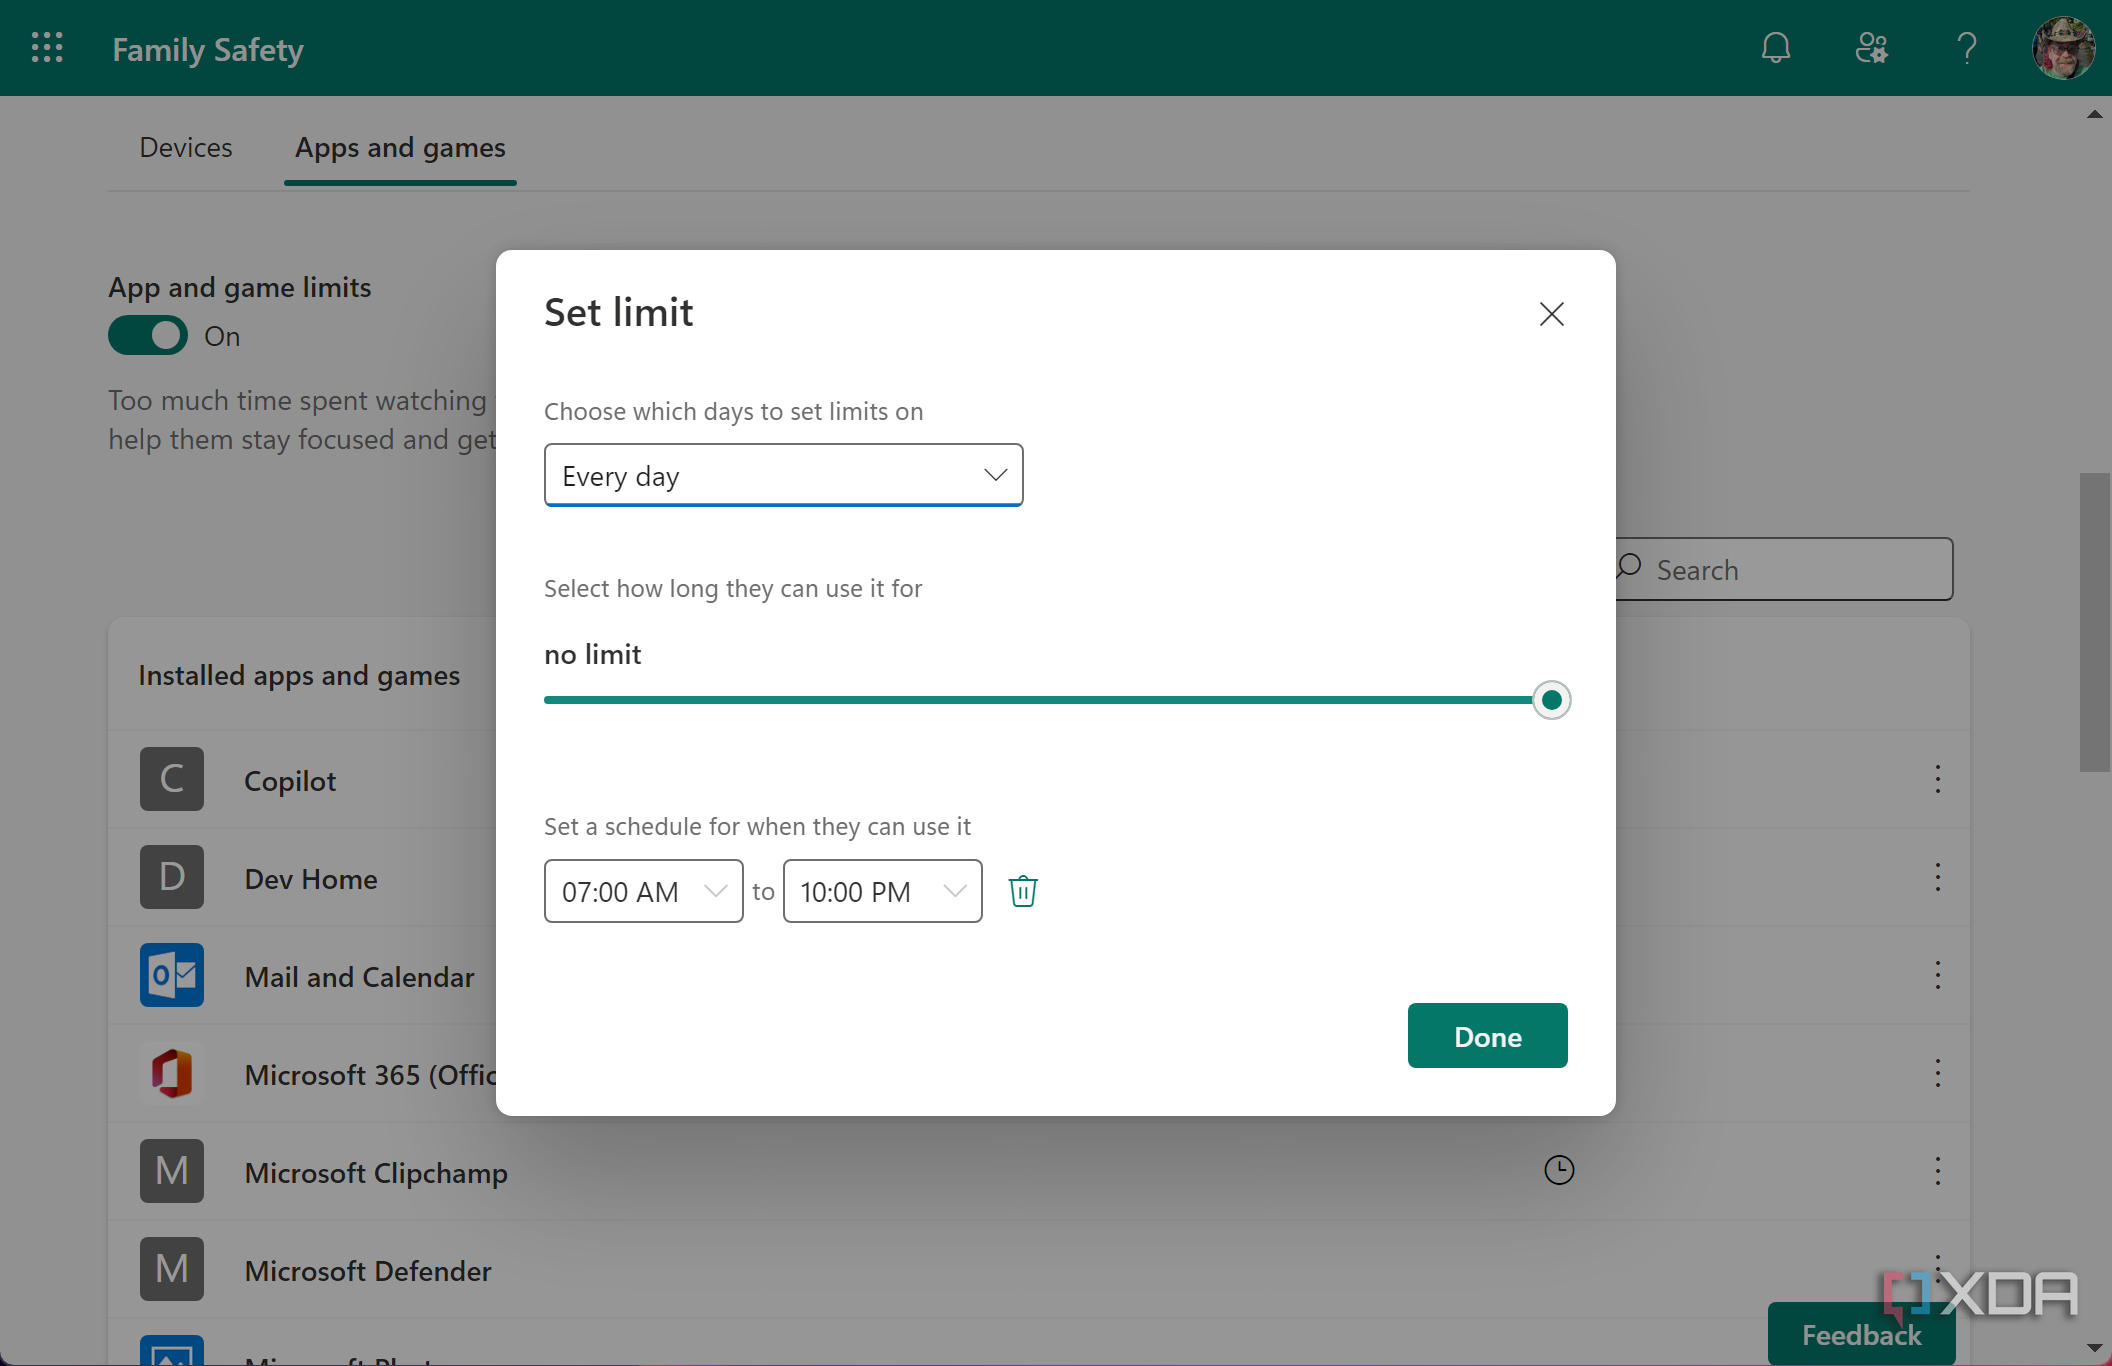Select the Microsoft Clipchamp app name

coord(376,1173)
